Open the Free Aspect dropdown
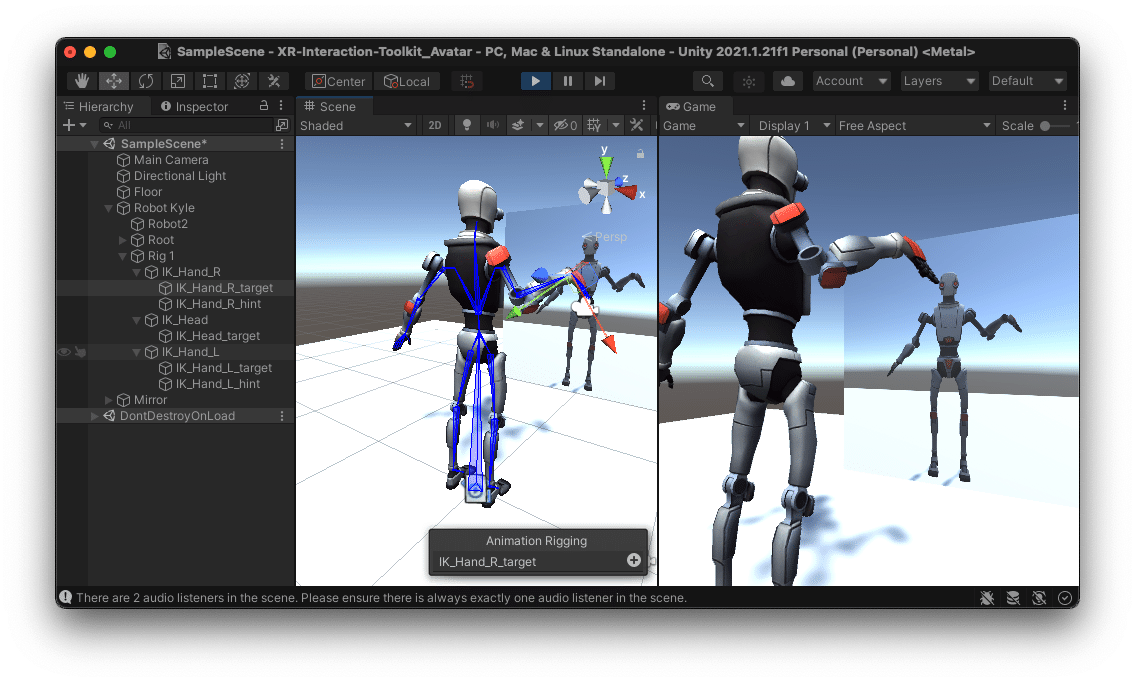This screenshot has height=682, width=1135. 914,125
